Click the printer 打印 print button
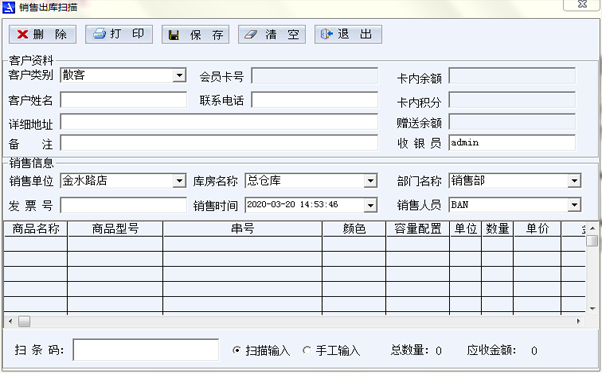 point(119,35)
